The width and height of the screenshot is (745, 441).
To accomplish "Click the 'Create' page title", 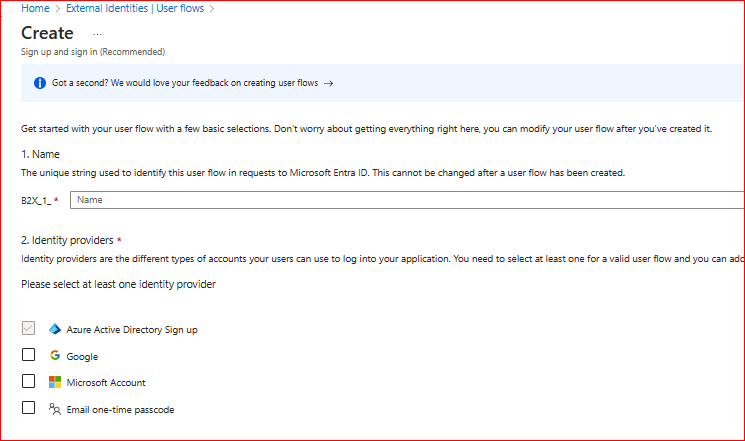I will click(48, 33).
